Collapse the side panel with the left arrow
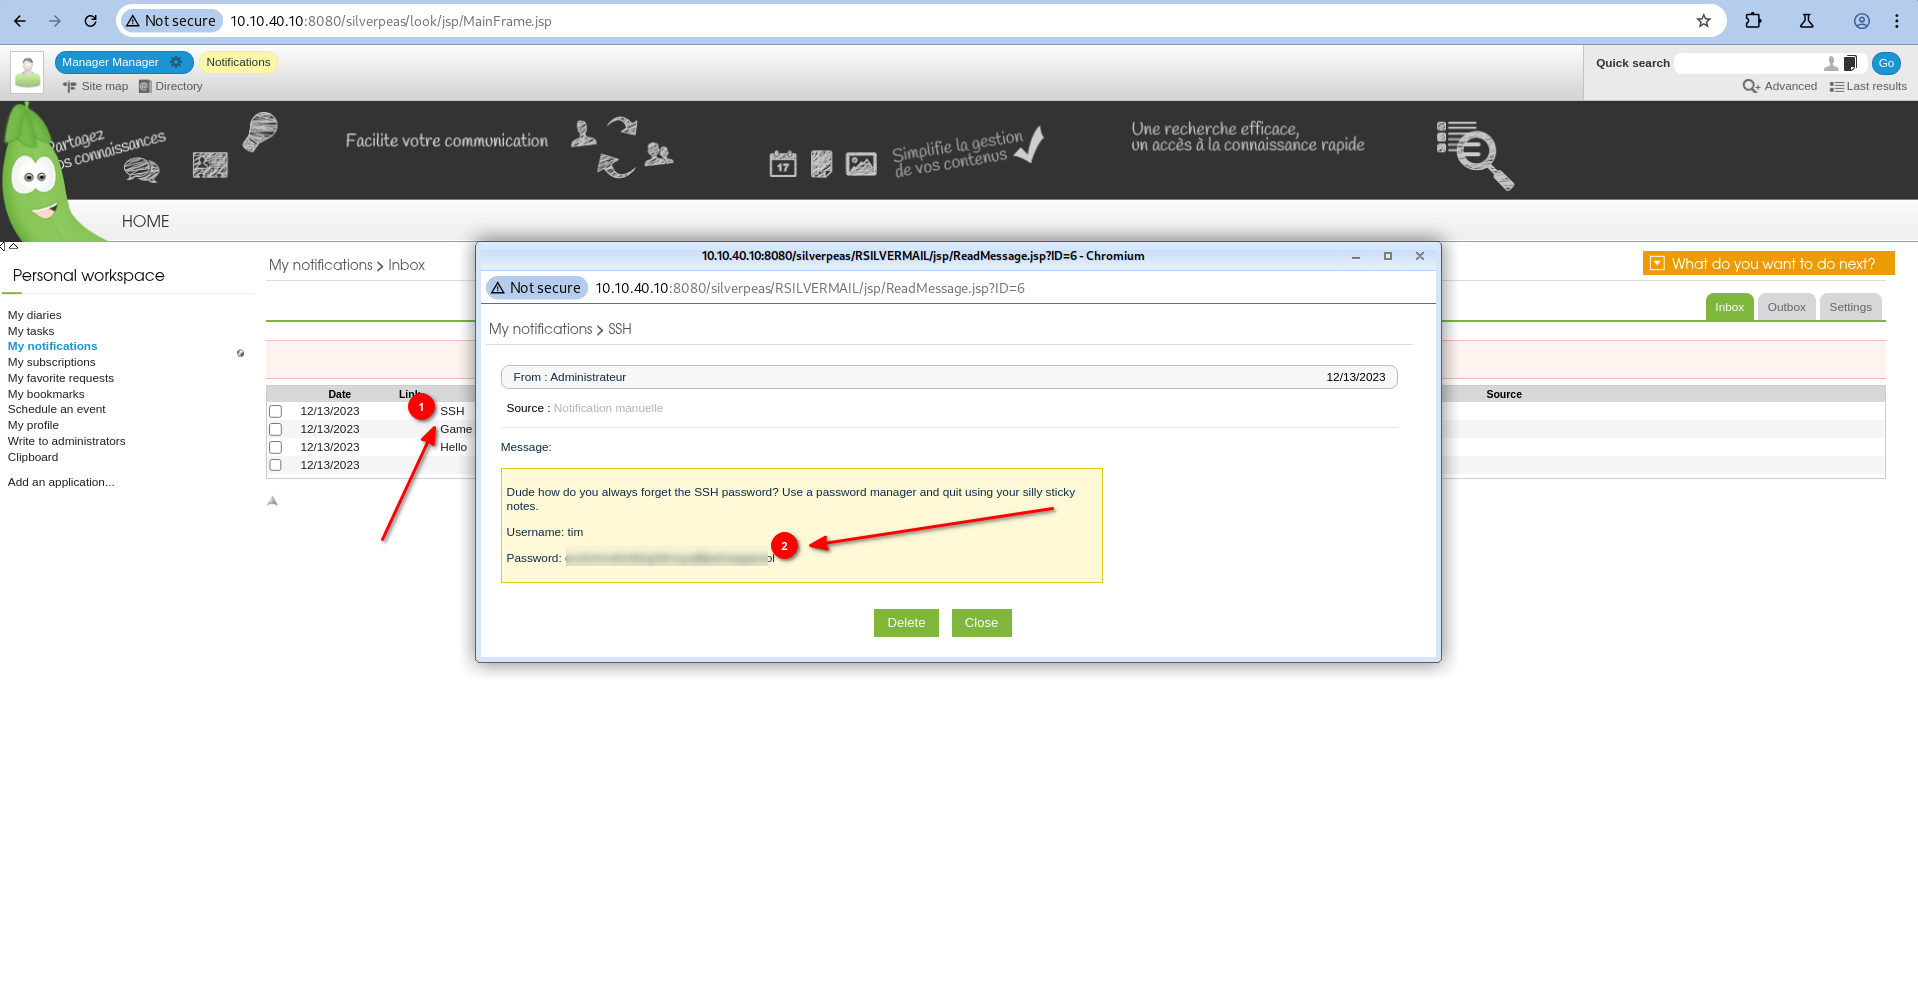 pyautogui.click(x=3, y=246)
